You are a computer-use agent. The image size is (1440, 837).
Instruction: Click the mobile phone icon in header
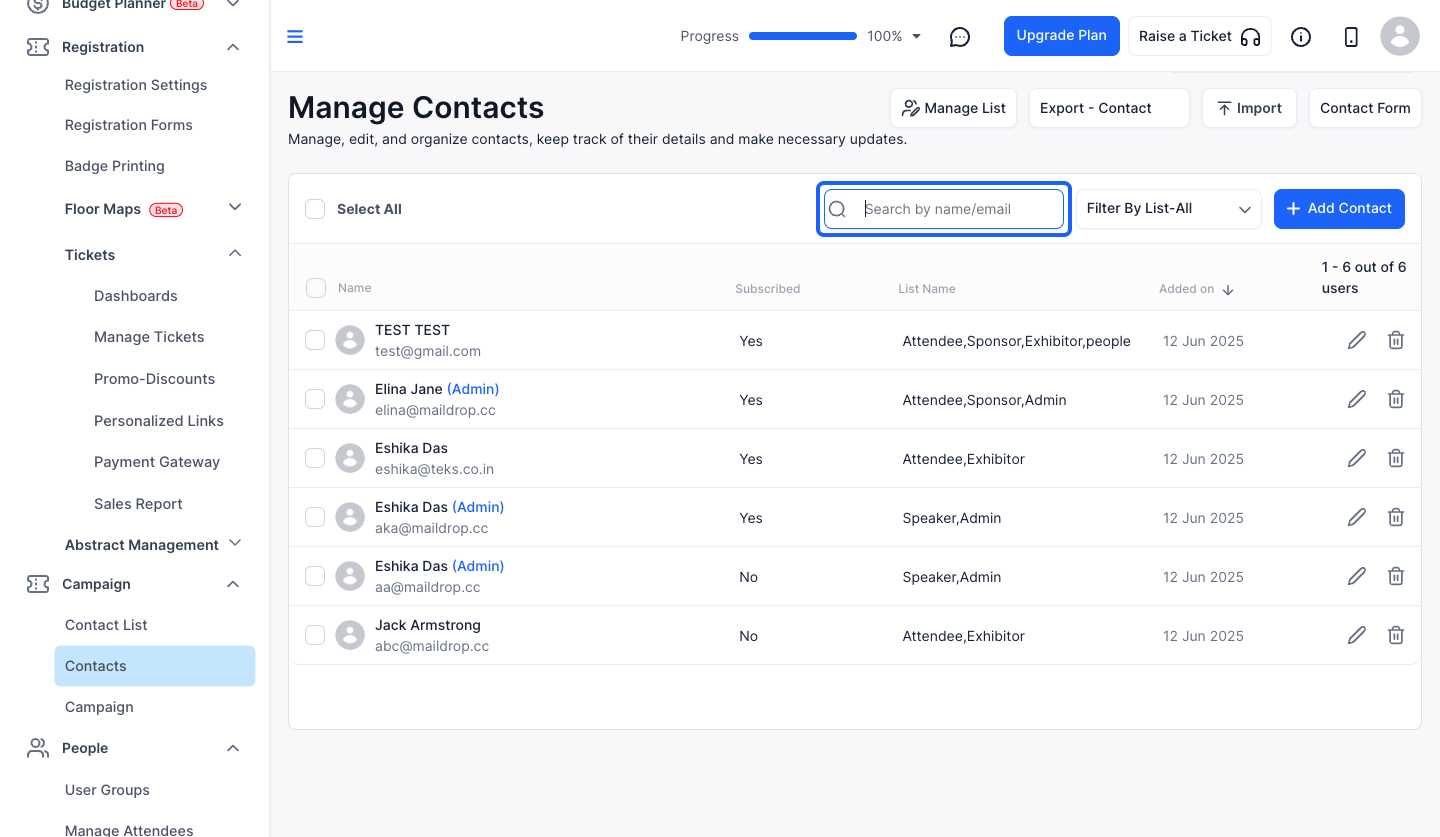pos(1351,37)
